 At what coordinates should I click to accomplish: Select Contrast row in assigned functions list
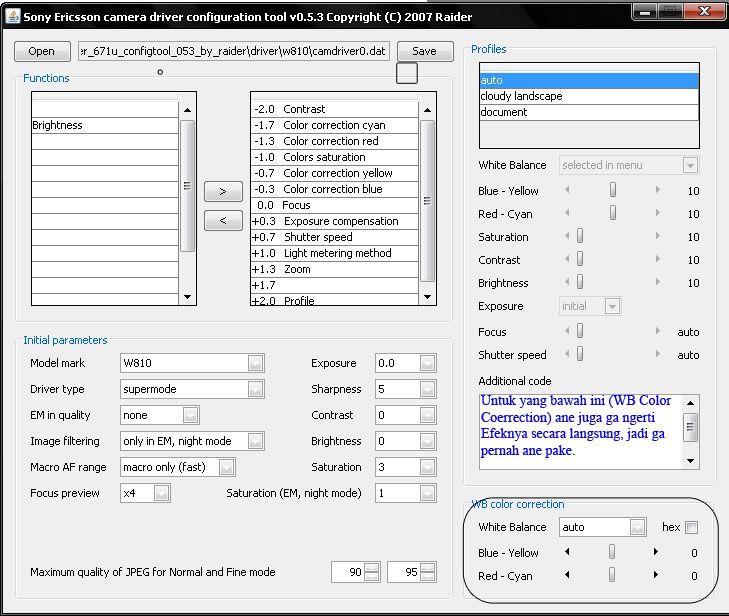pyautogui.click(x=334, y=109)
